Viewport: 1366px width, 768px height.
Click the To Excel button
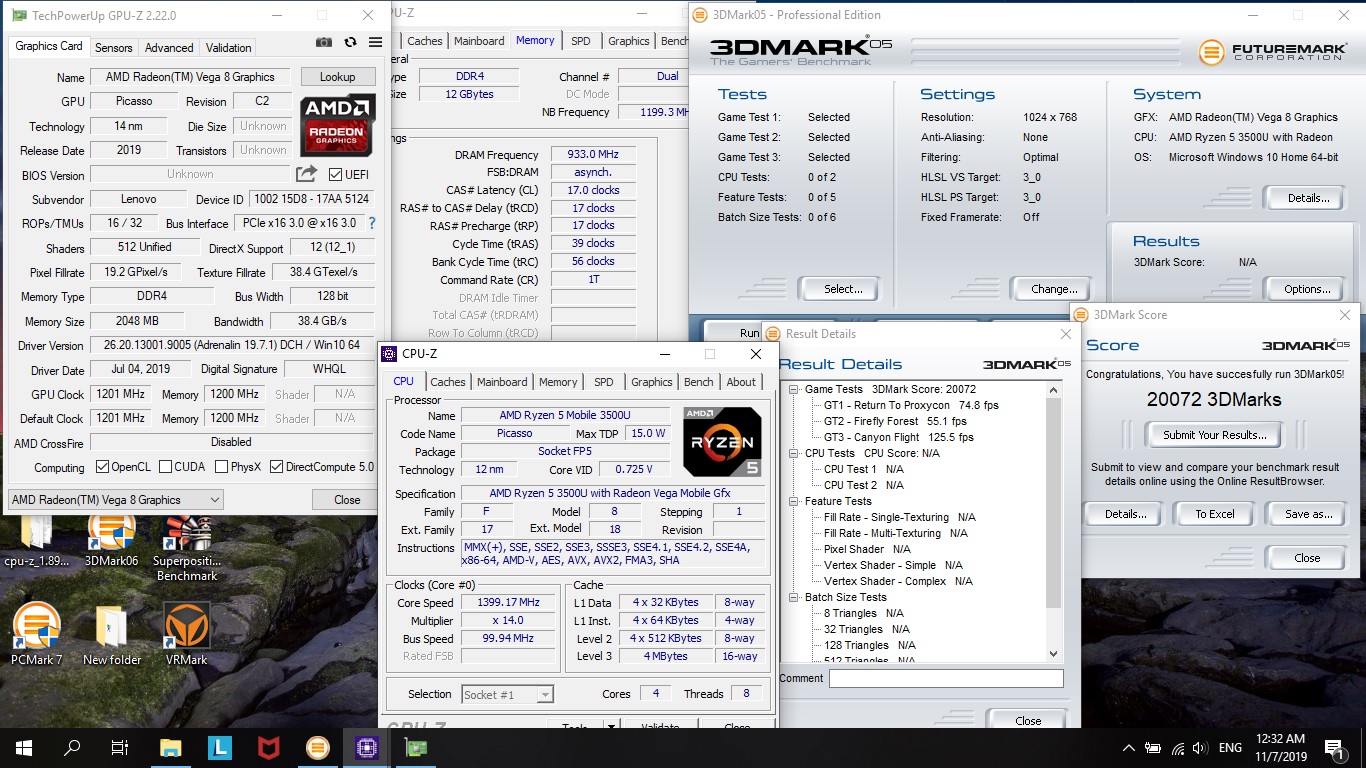(1215, 514)
